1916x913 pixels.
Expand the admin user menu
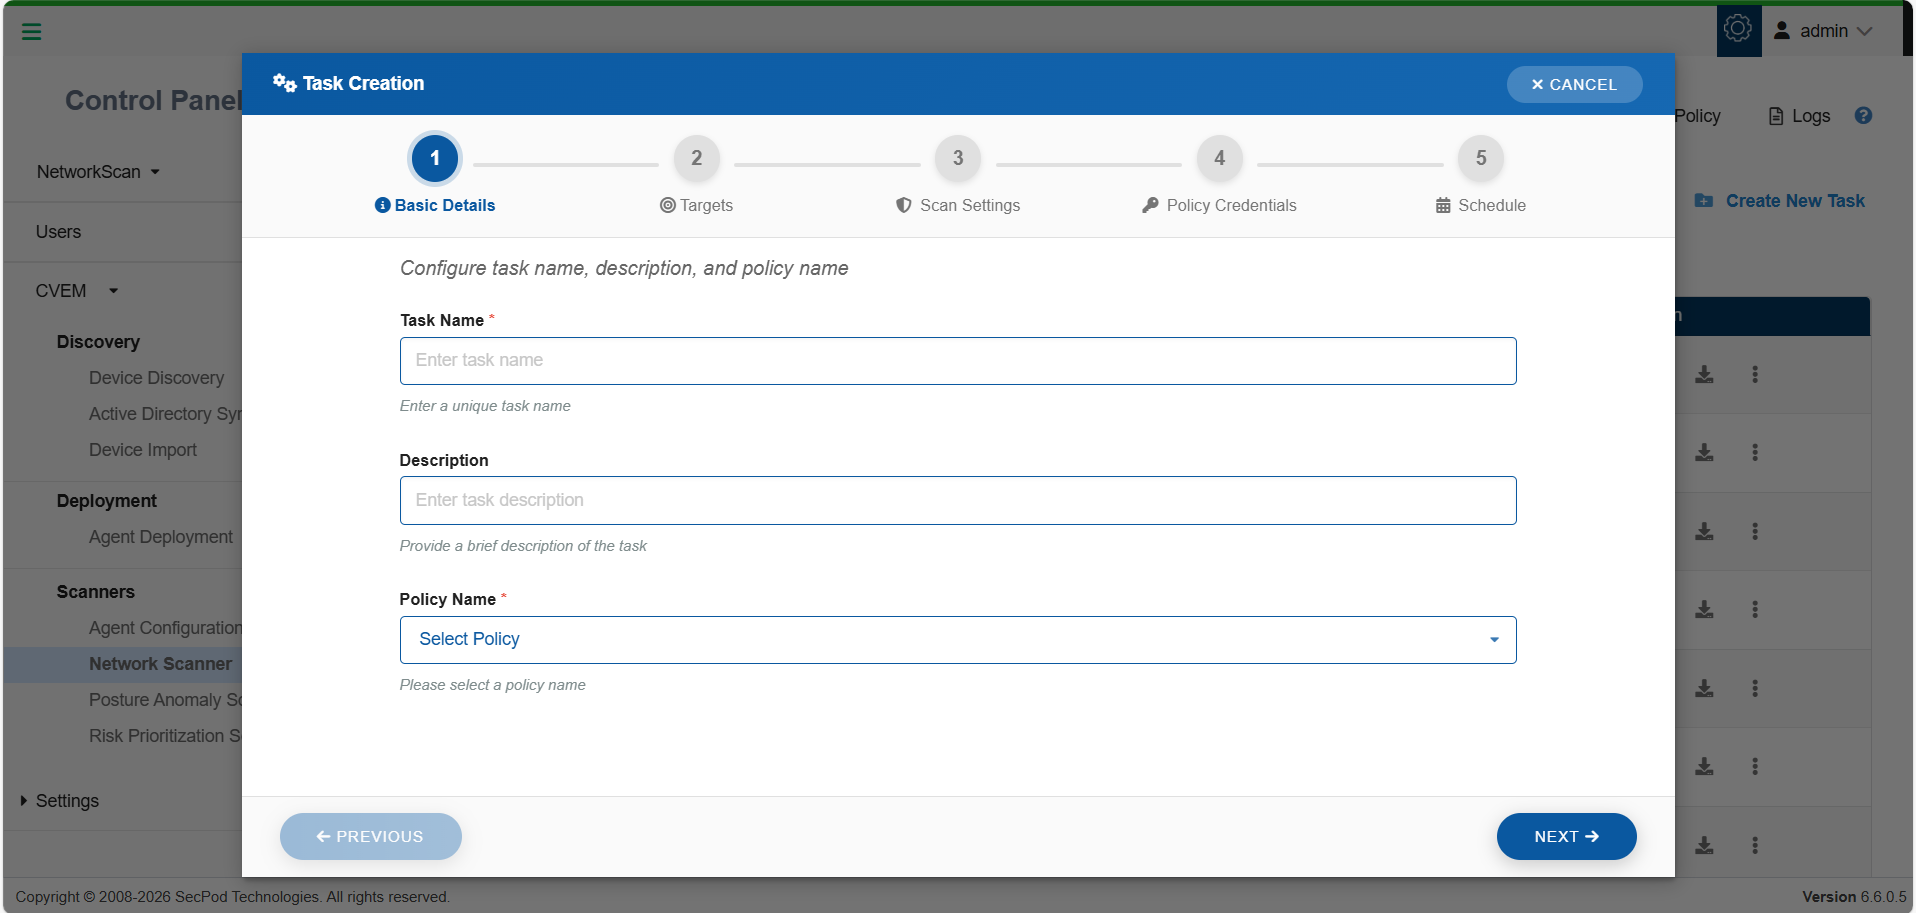(x=1824, y=31)
